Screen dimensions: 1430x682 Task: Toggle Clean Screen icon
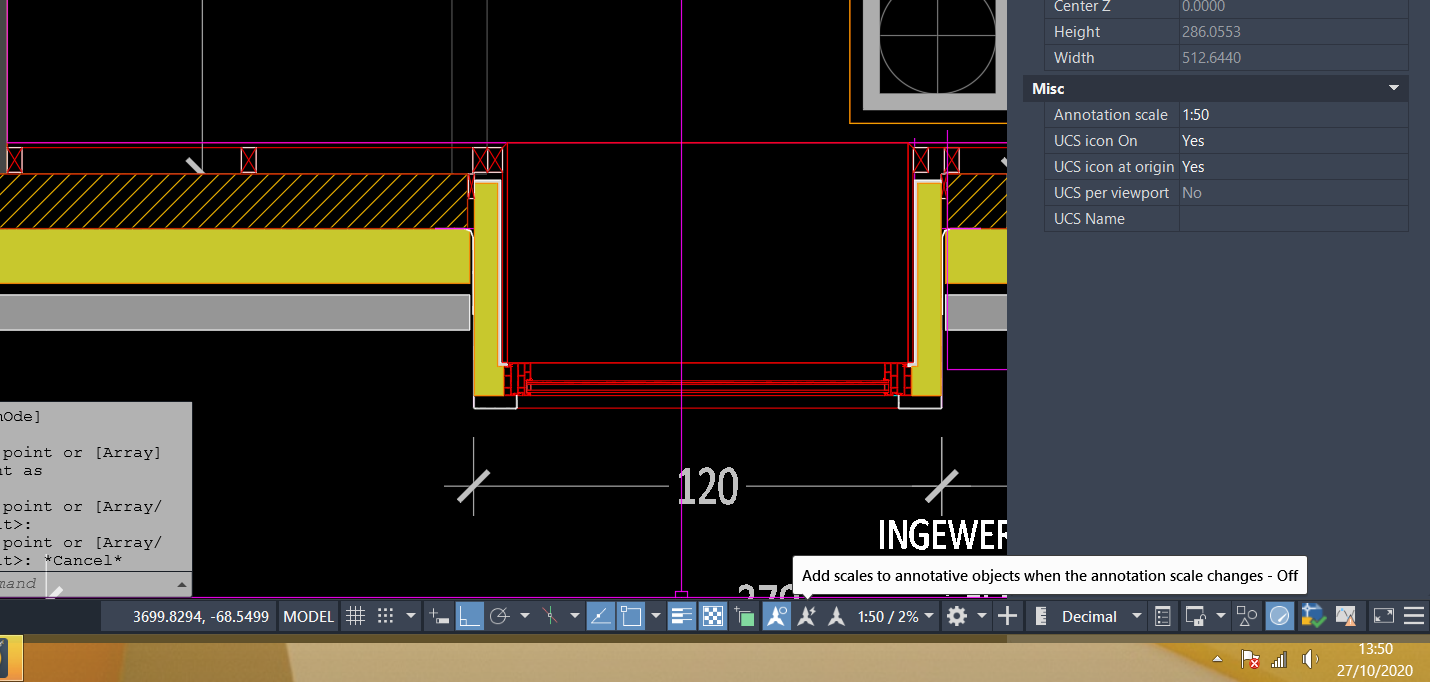coord(1383,616)
